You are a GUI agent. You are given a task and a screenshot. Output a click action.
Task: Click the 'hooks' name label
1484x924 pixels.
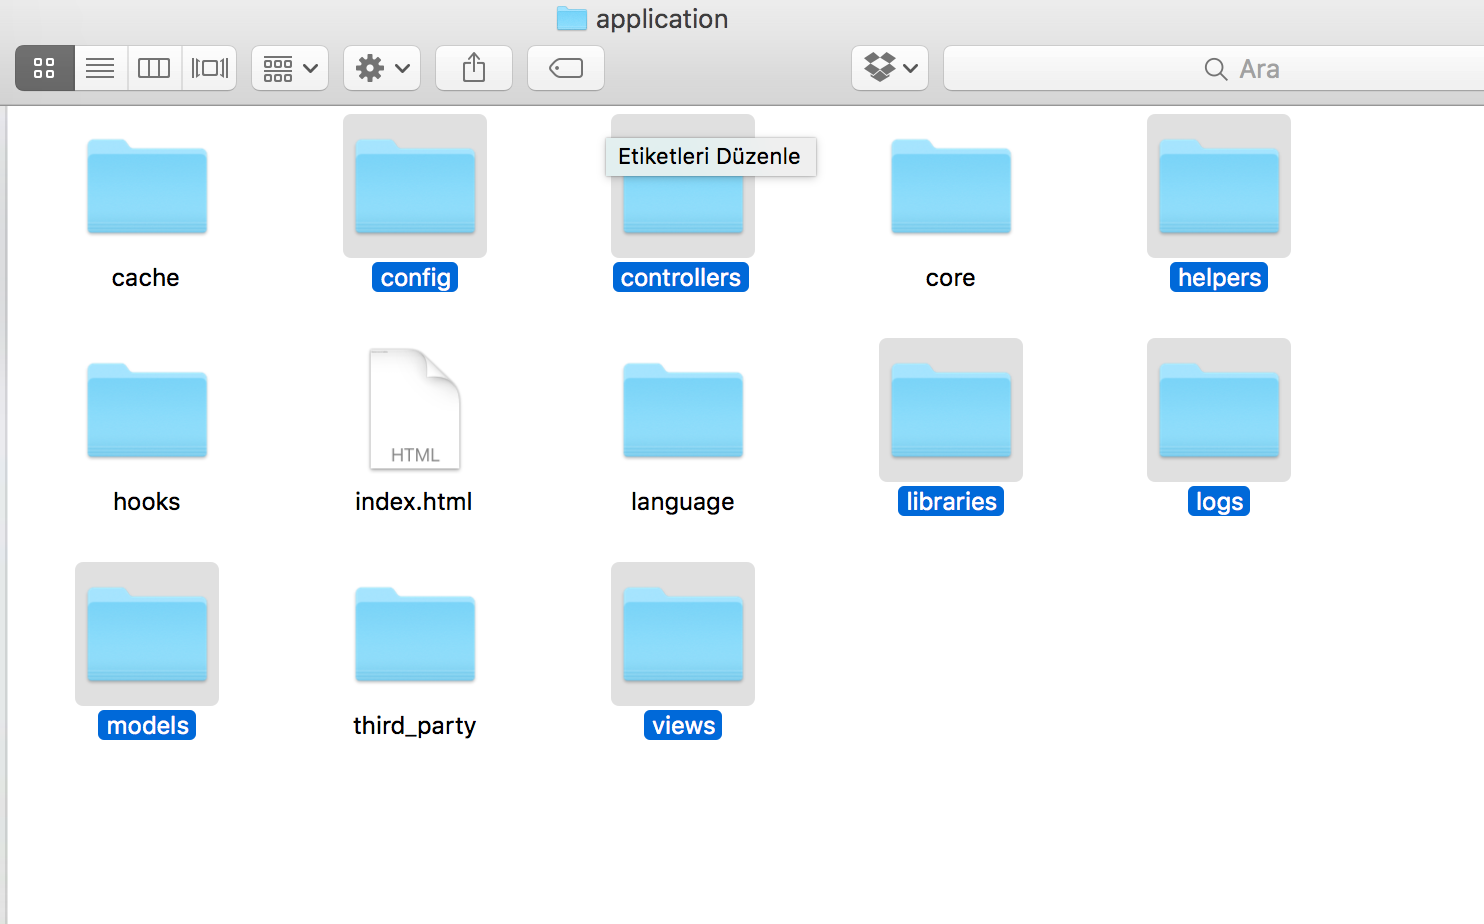point(147,502)
